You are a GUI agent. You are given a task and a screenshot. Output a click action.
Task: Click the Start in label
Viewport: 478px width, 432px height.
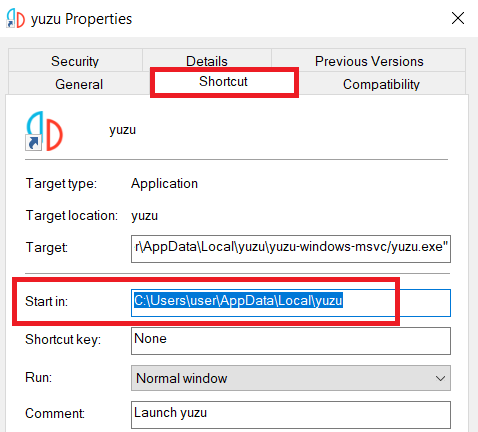coord(46,301)
